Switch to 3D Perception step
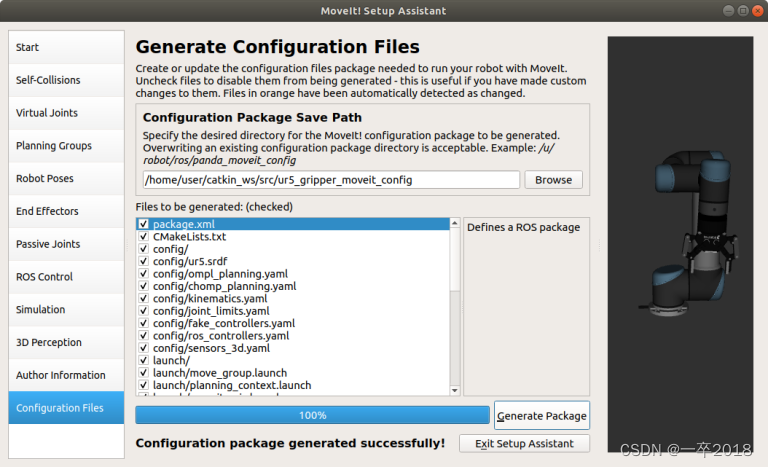 66,343
